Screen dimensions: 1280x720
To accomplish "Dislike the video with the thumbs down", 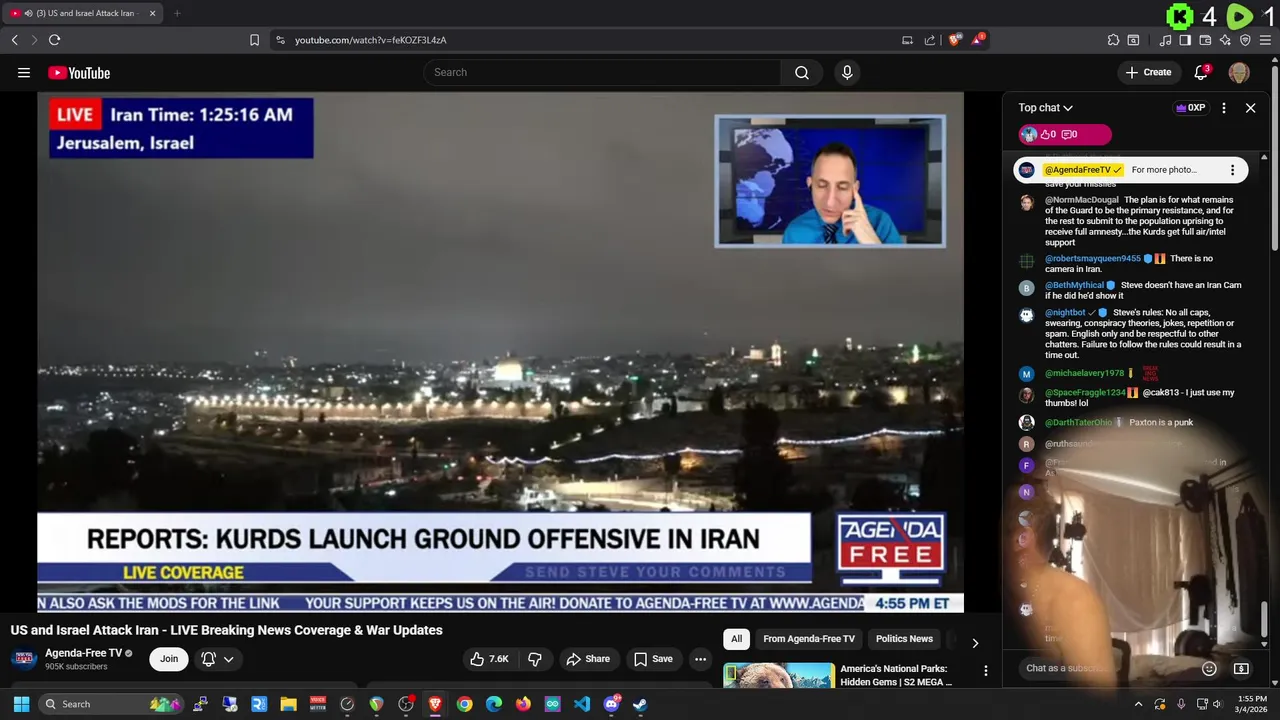I will point(535,659).
